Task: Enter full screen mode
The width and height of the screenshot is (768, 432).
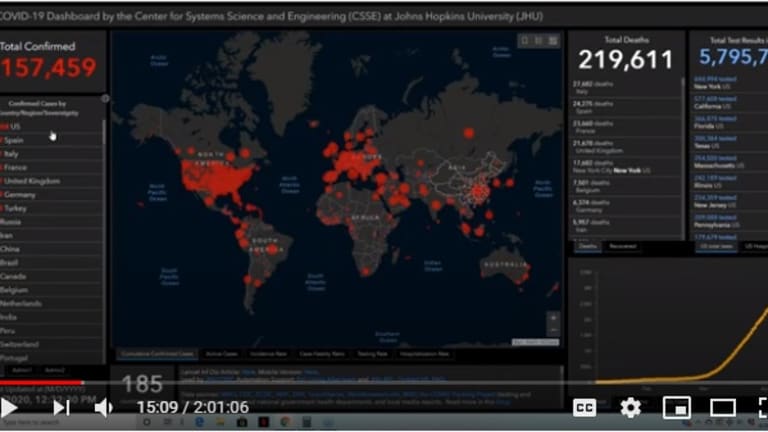Action: tap(763, 408)
